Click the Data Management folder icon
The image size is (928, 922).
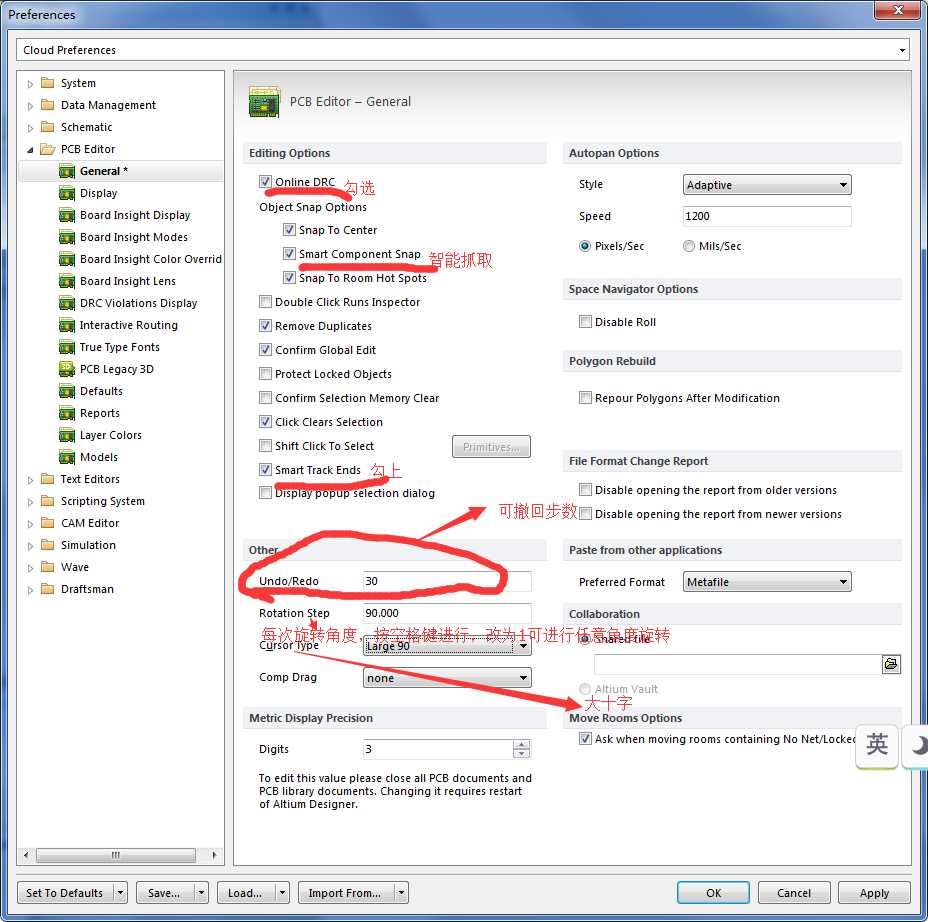(x=47, y=105)
